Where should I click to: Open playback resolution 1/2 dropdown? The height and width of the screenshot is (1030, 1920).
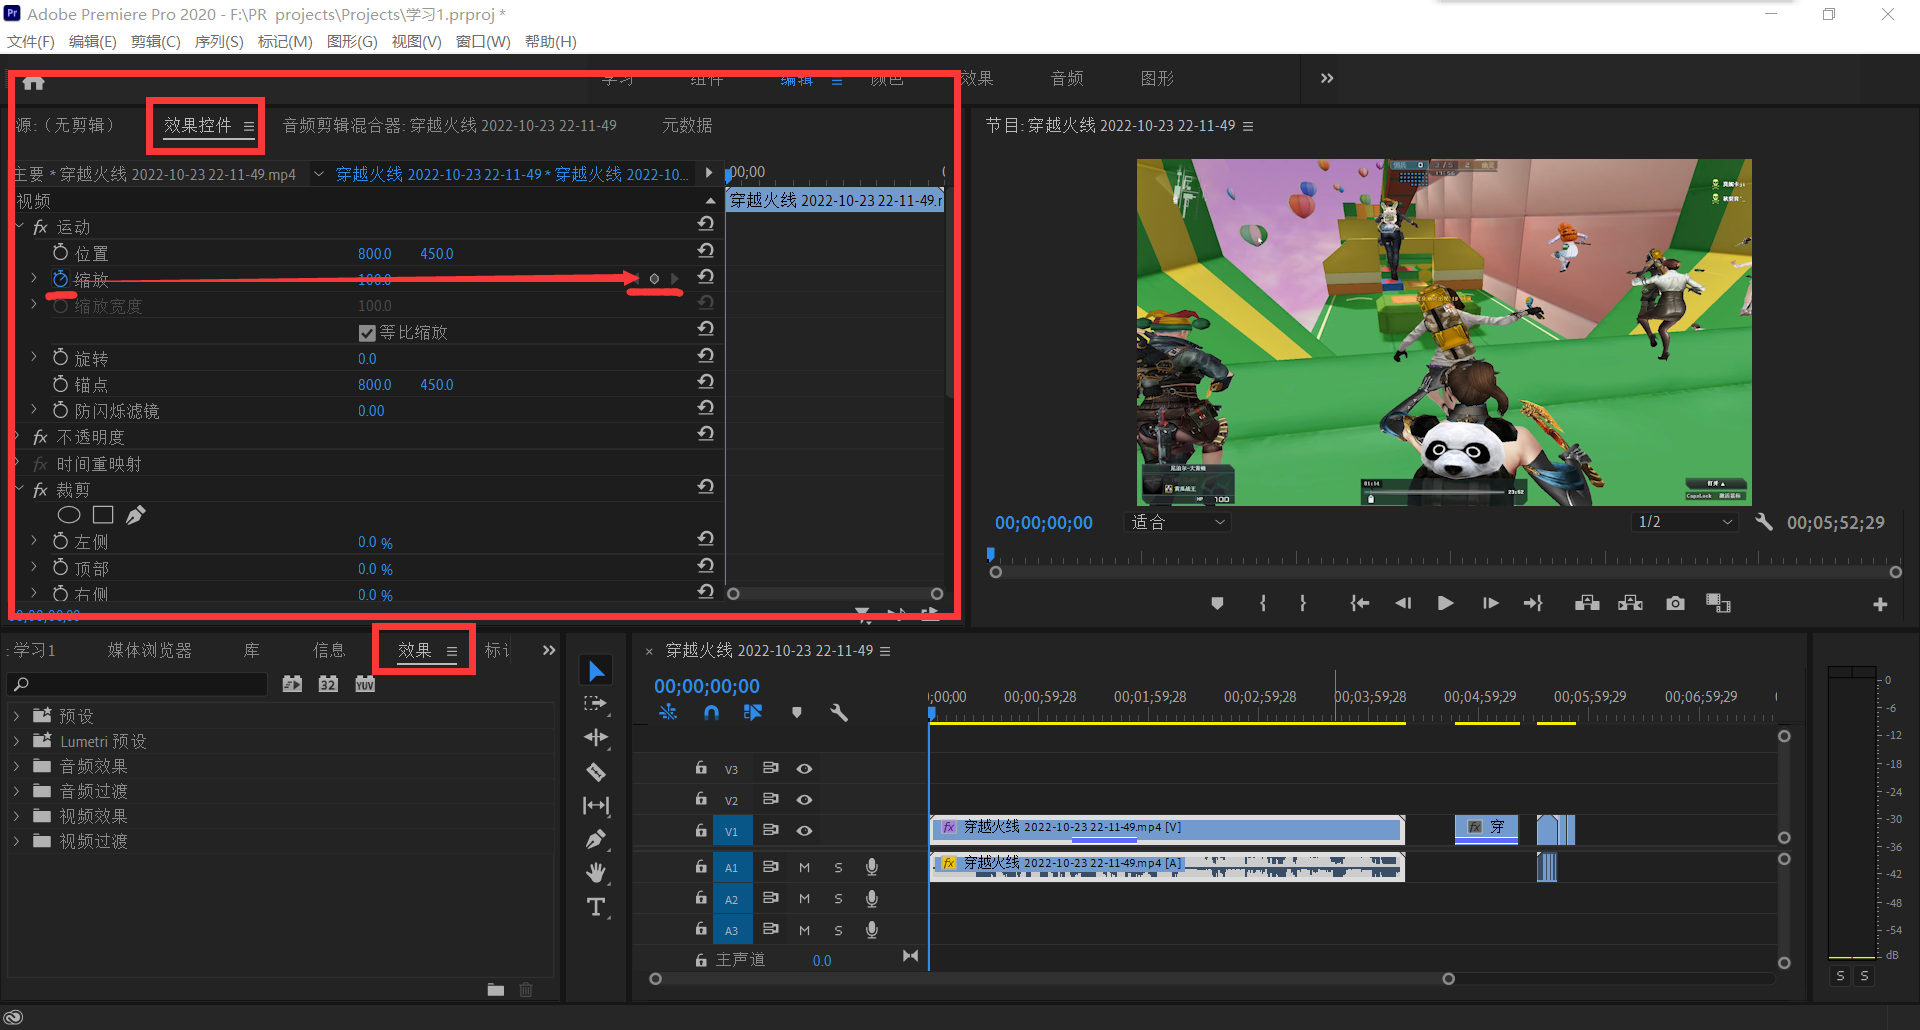[x=1685, y=522]
